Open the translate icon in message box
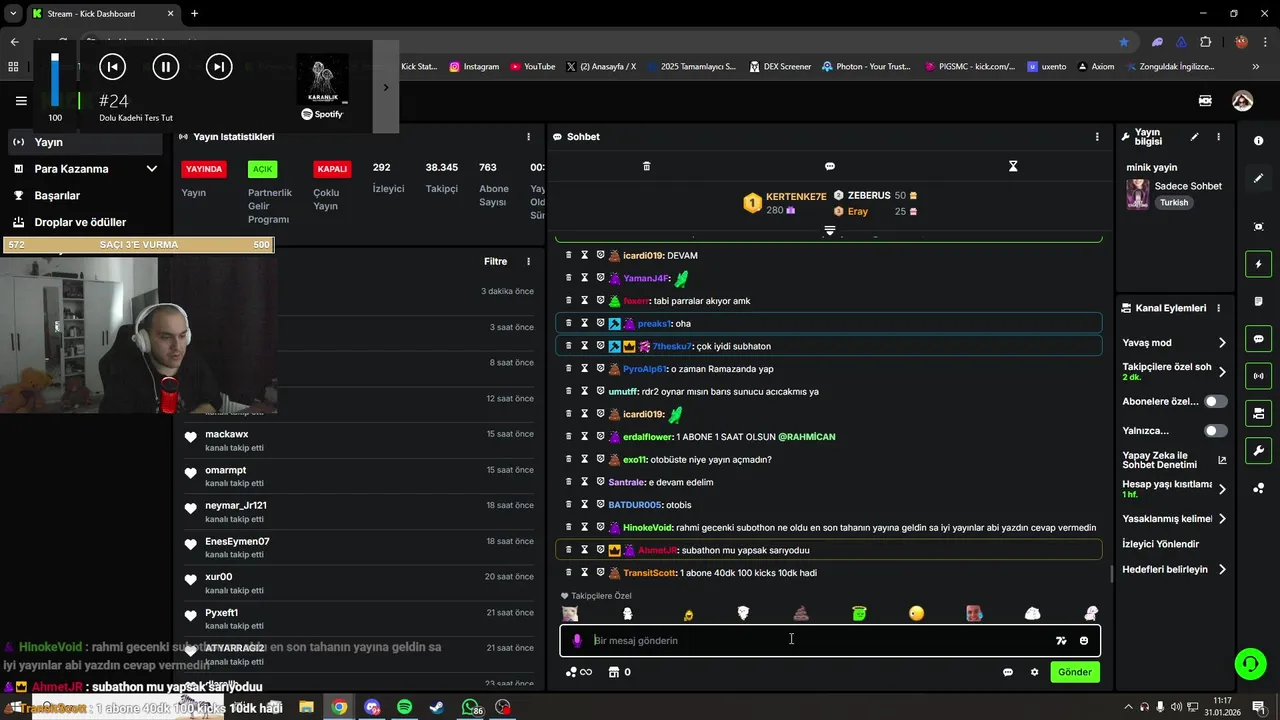 pyautogui.click(x=1061, y=641)
